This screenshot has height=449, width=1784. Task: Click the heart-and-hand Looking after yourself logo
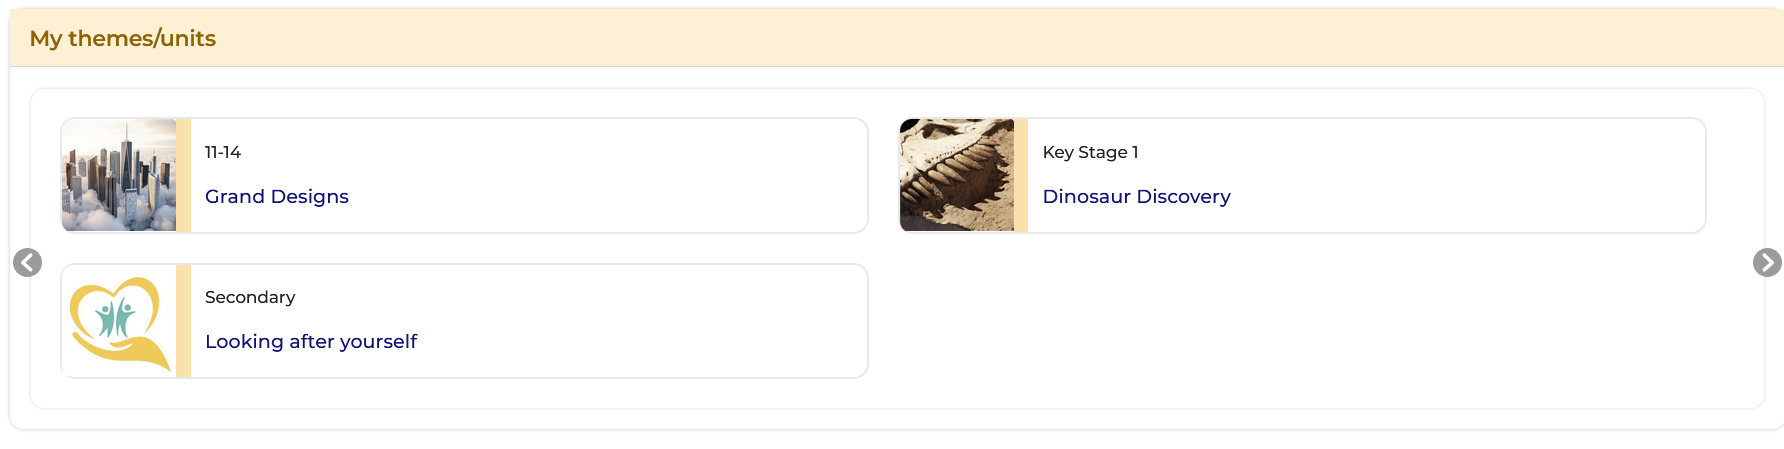119,321
